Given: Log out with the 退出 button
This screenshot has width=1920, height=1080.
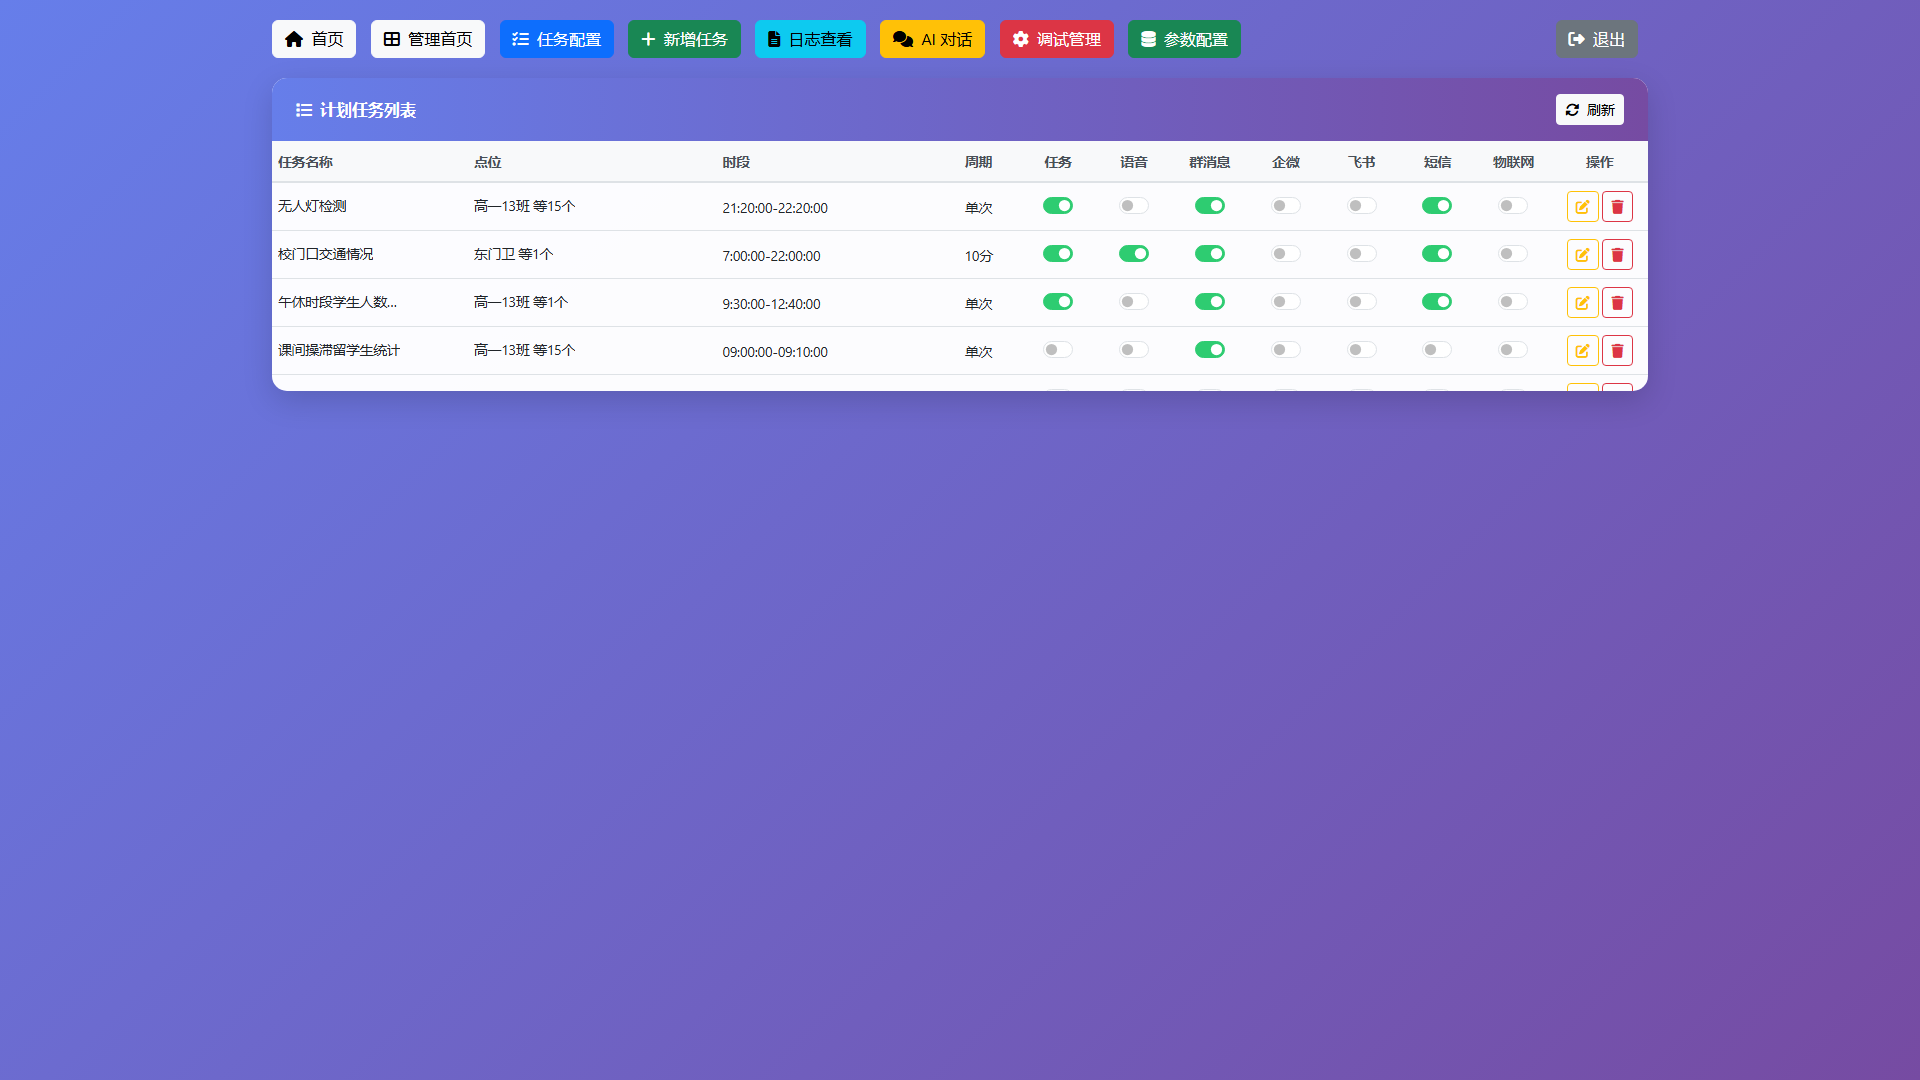Looking at the screenshot, I should tap(1596, 39).
